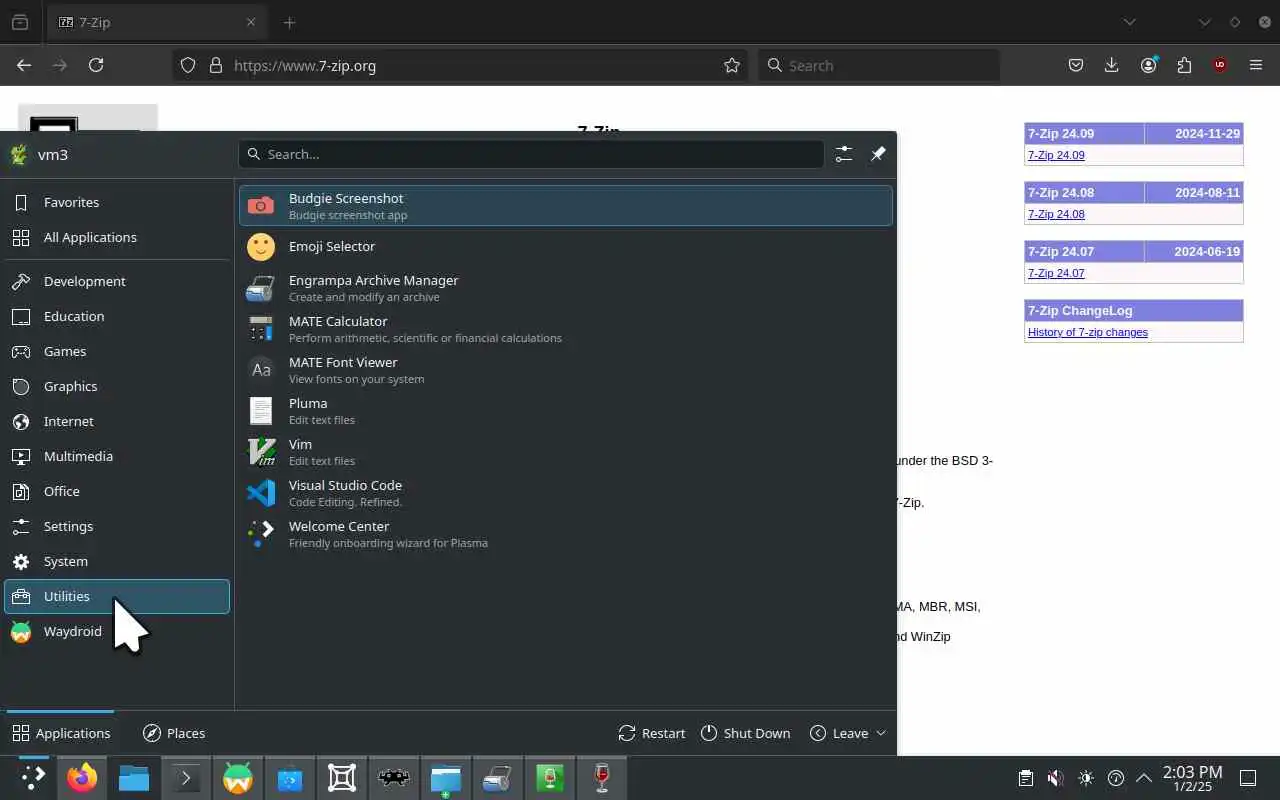Click the wine glass taskbar icon

pos(602,778)
